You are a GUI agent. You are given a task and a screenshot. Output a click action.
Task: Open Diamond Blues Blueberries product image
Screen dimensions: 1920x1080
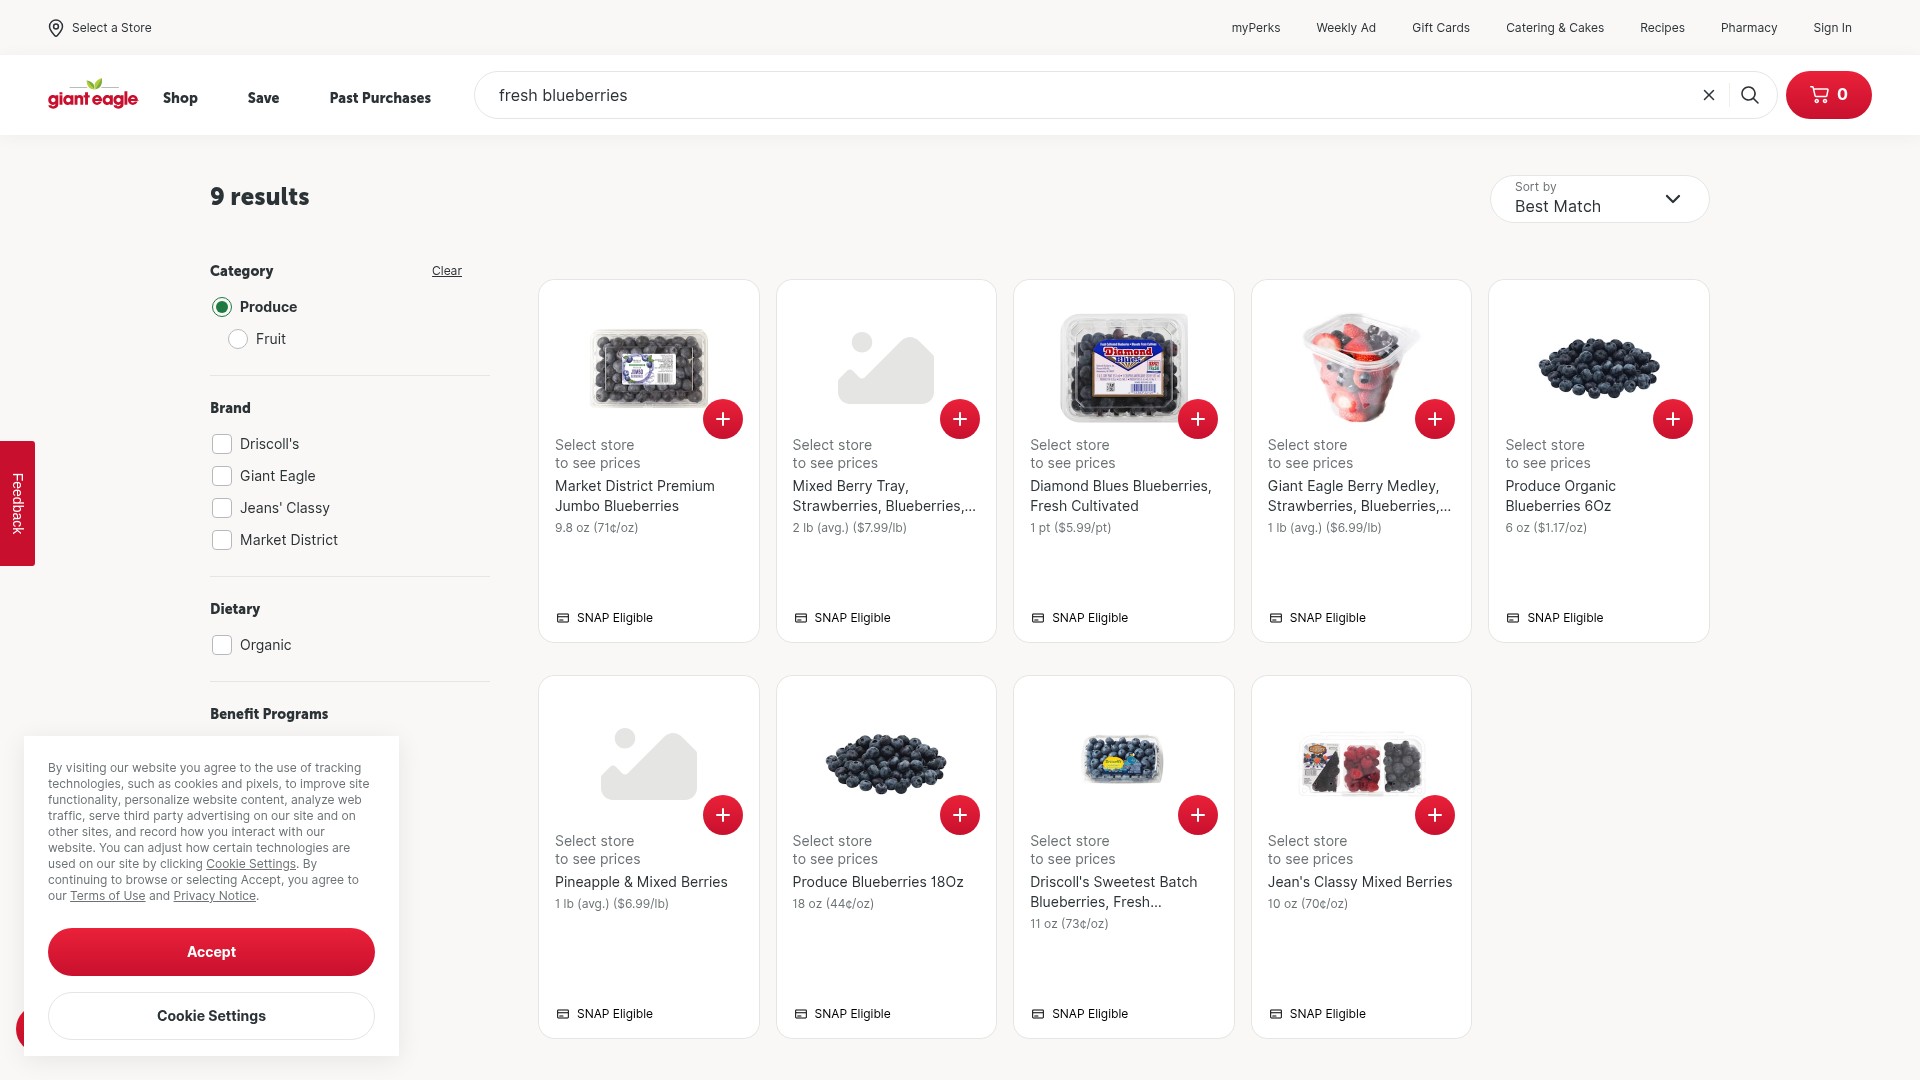coord(1124,368)
